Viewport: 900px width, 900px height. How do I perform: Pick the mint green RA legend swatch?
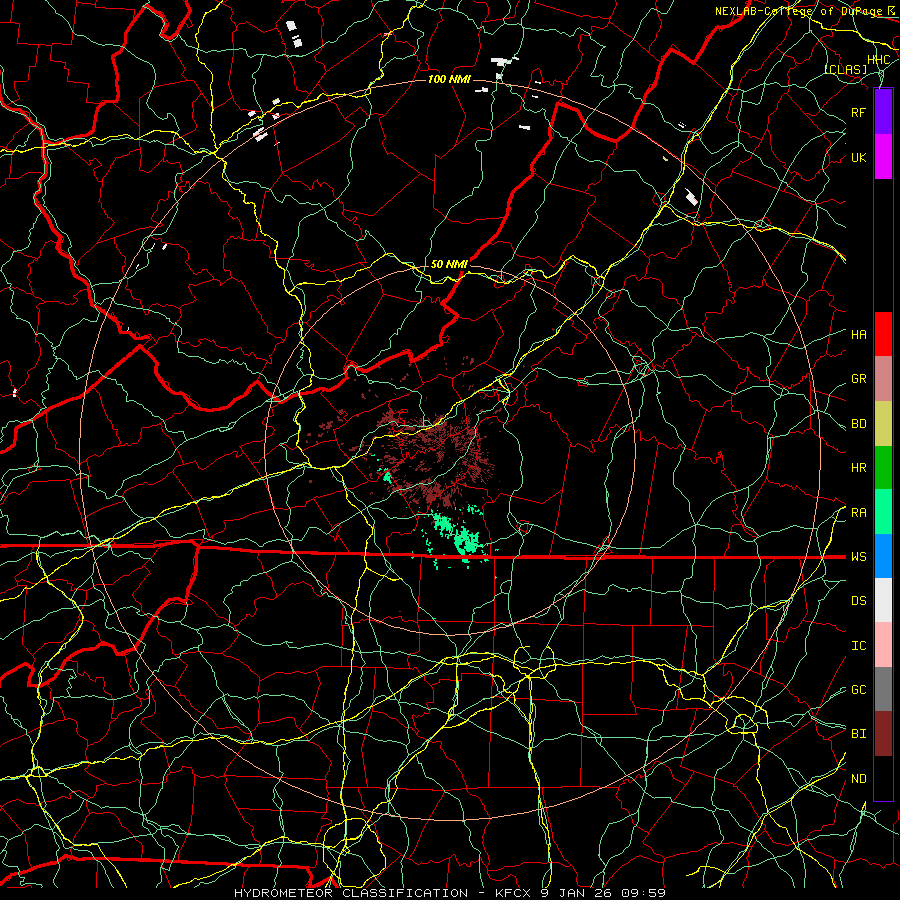(x=883, y=512)
